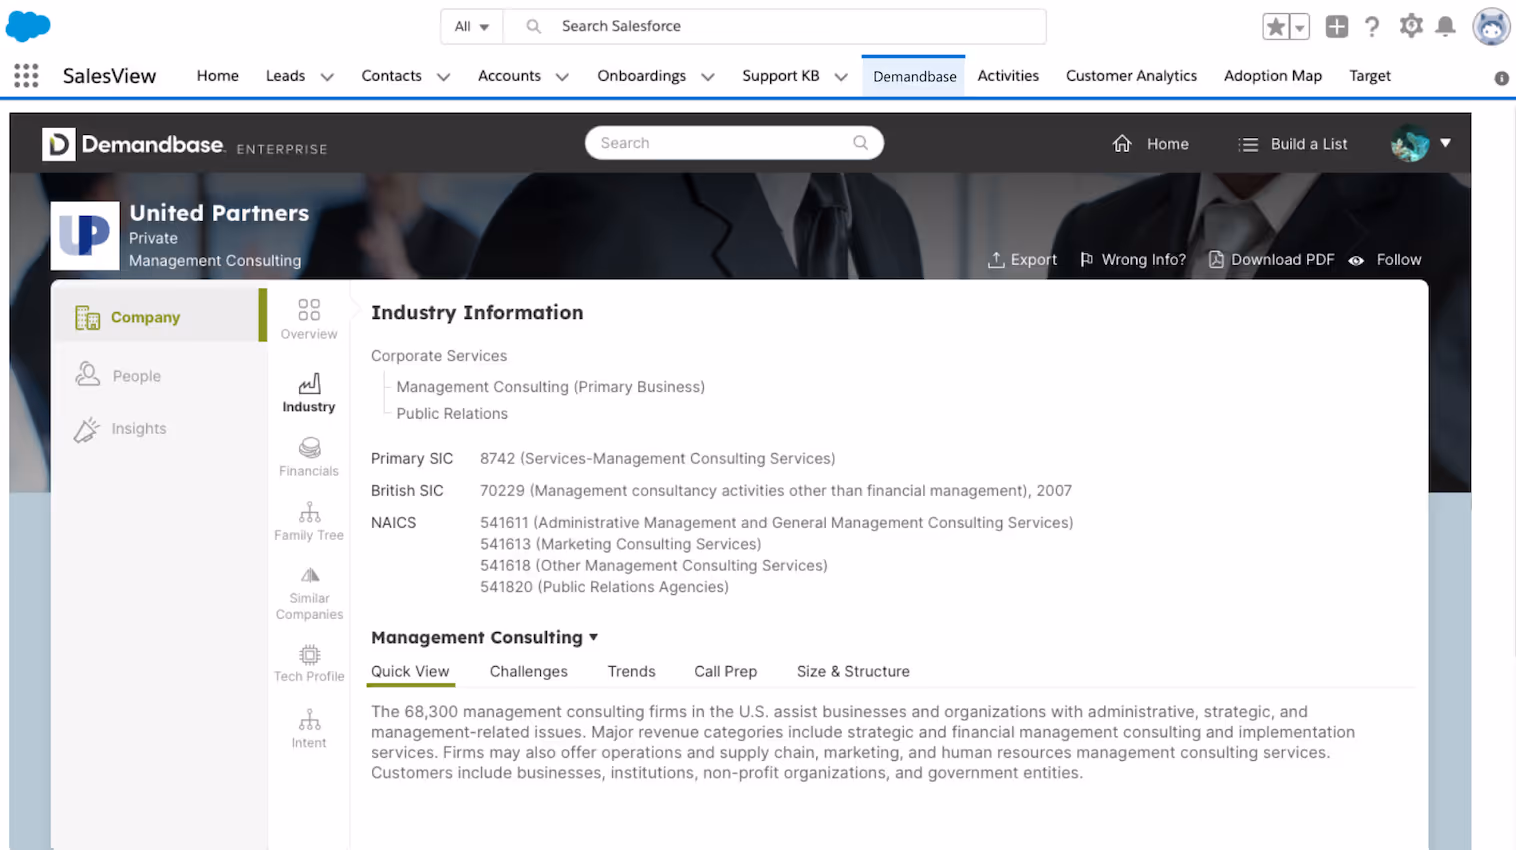Open the All search scope dropdown
1516x850 pixels.
click(472, 27)
